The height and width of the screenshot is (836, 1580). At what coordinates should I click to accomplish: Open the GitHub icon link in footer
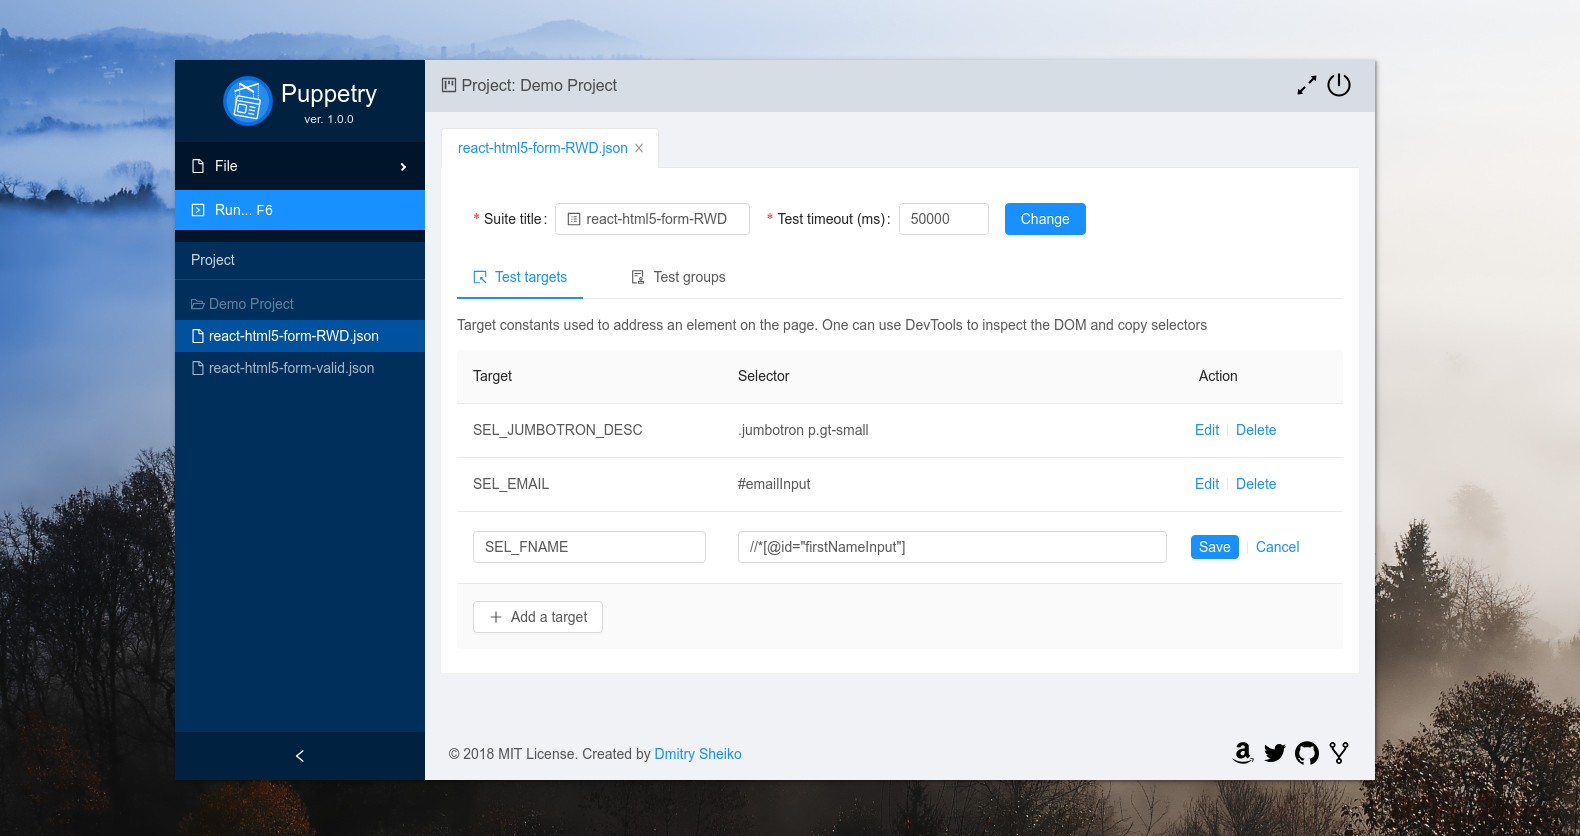[1307, 753]
